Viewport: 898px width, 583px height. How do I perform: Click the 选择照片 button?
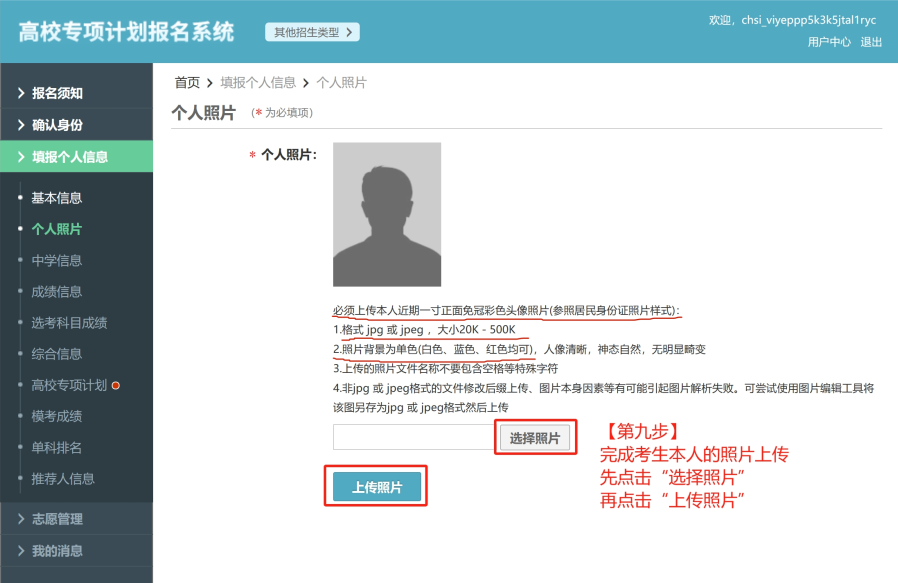coord(534,437)
